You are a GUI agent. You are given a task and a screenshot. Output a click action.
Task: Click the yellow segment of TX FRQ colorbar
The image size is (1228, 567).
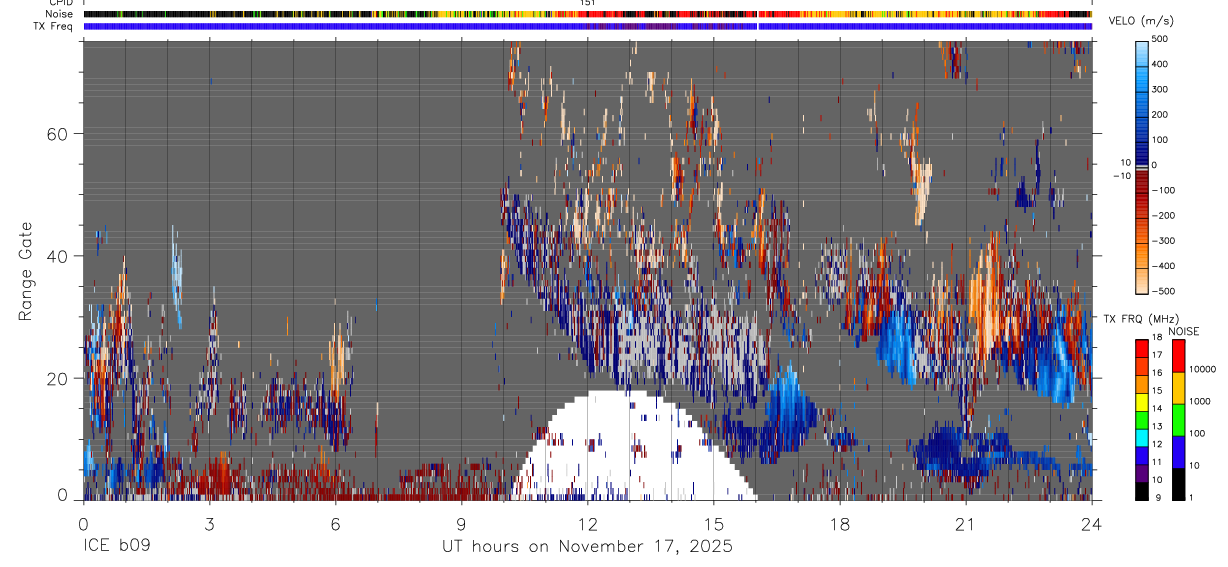[1142, 402]
